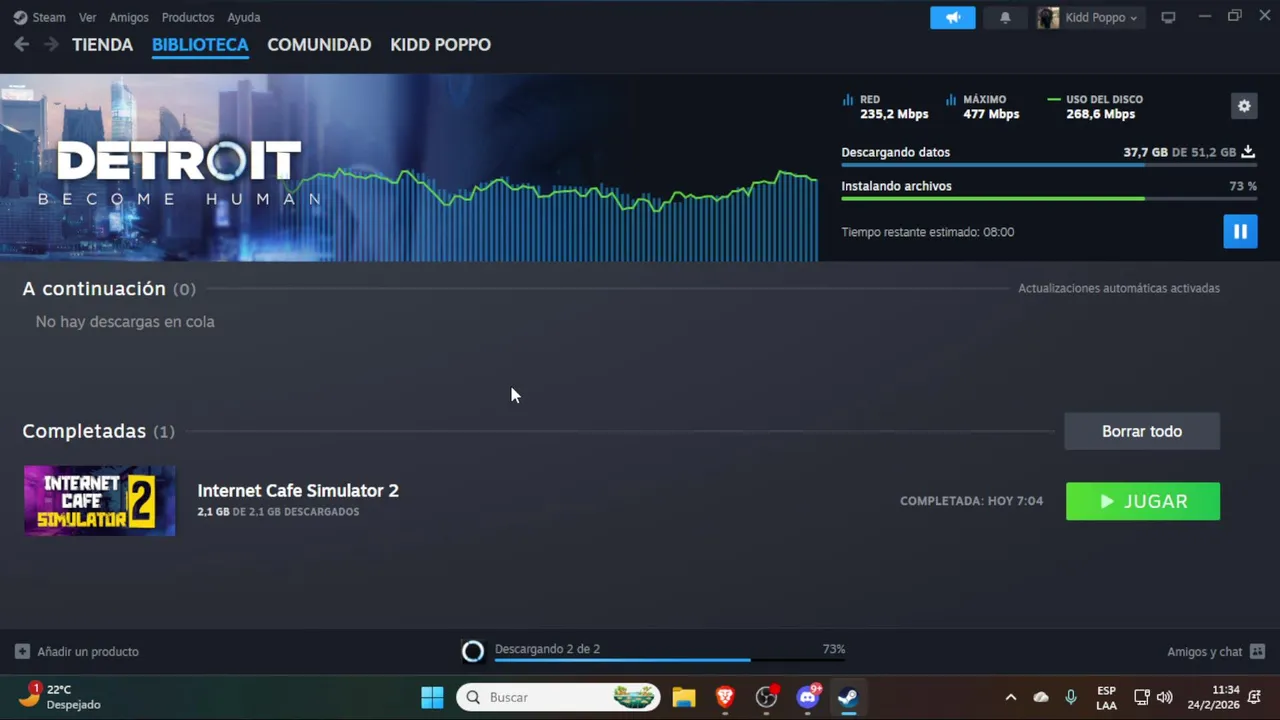1280x720 pixels.
Task: Click the Descargando datos progress bar
Action: [1048, 165]
